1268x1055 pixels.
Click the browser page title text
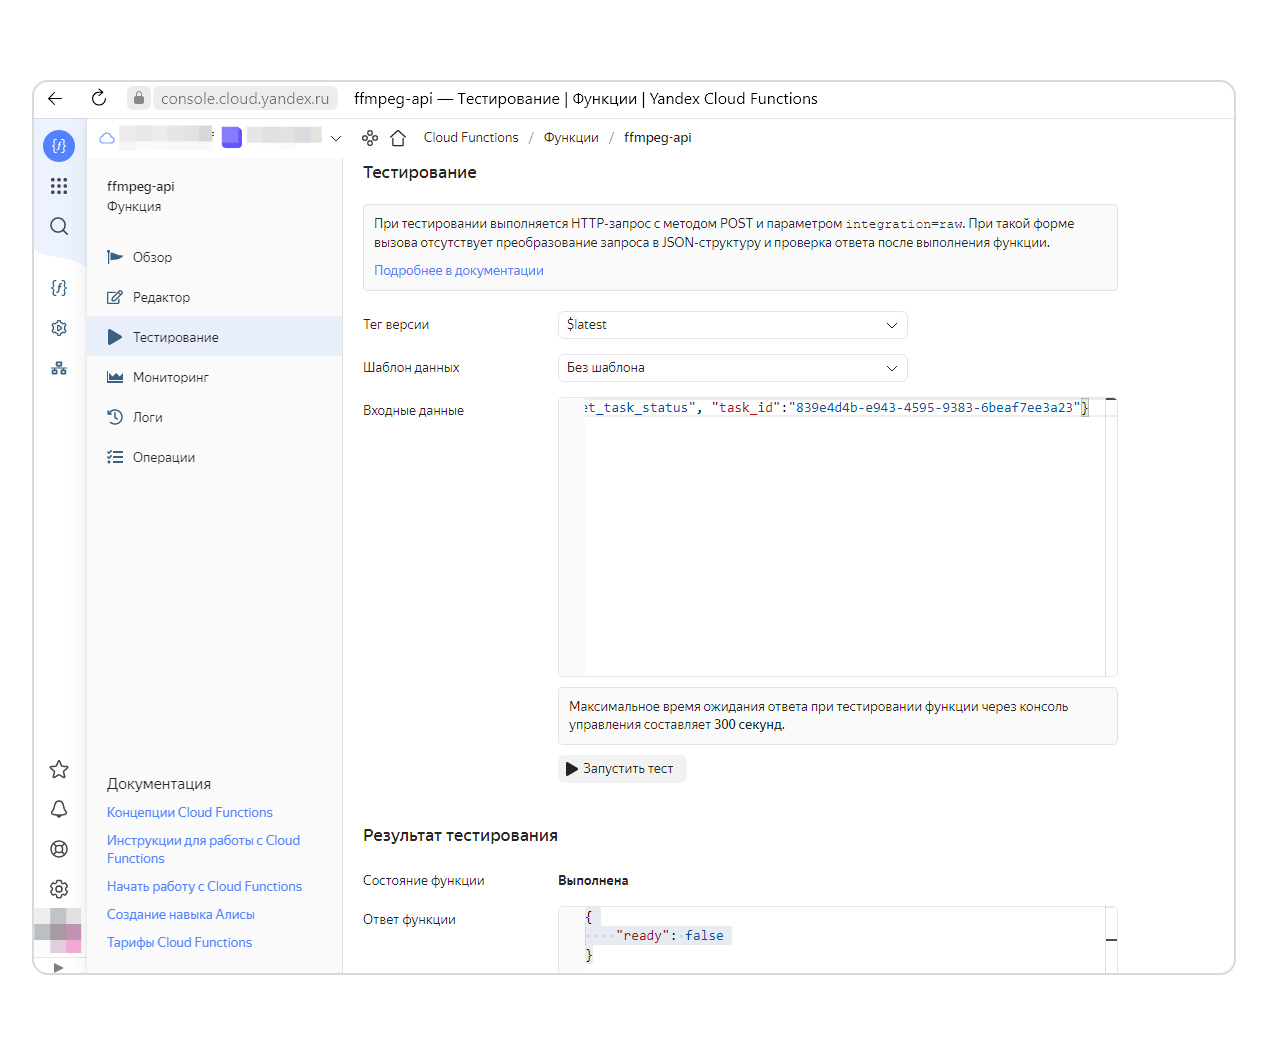(x=586, y=98)
